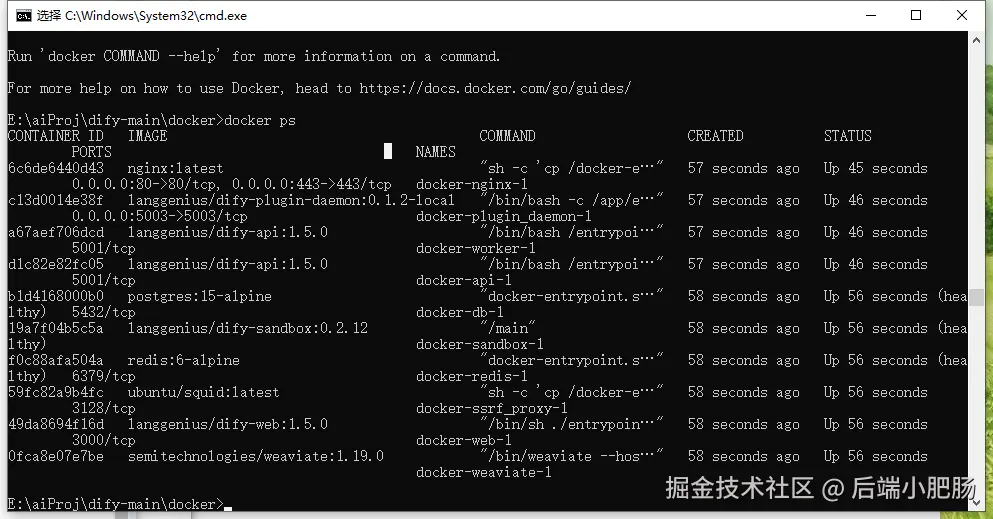The image size is (993, 519).
Task: Click the docker-weaviate-1 container name
Action: pyautogui.click(x=483, y=473)
